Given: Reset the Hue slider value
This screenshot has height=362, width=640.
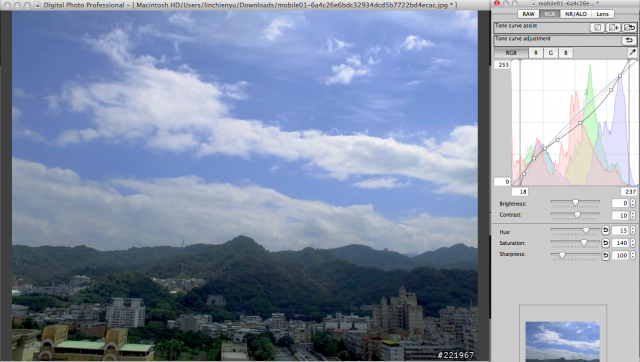Looking at the screenshot, I should click(x=605, y=231).
